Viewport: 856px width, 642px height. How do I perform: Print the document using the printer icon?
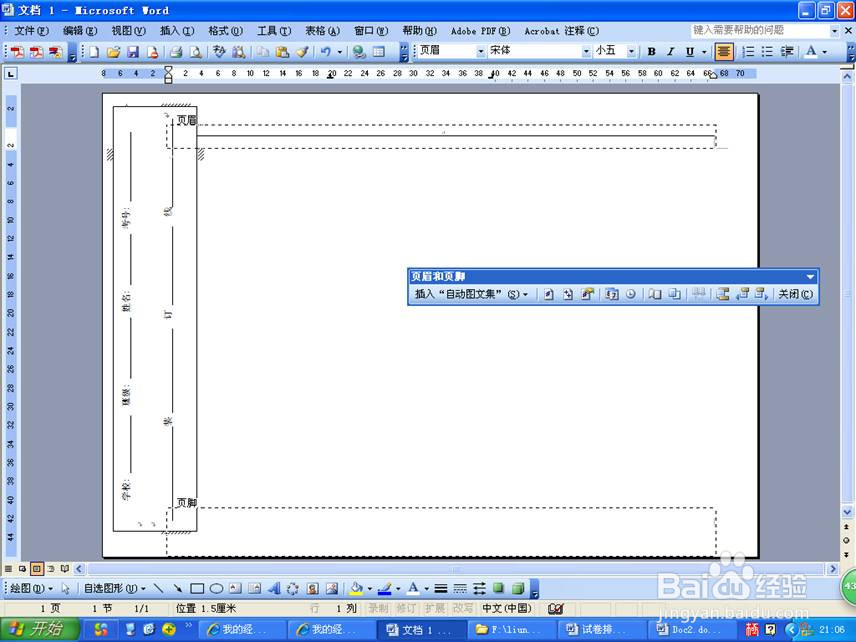176,52
